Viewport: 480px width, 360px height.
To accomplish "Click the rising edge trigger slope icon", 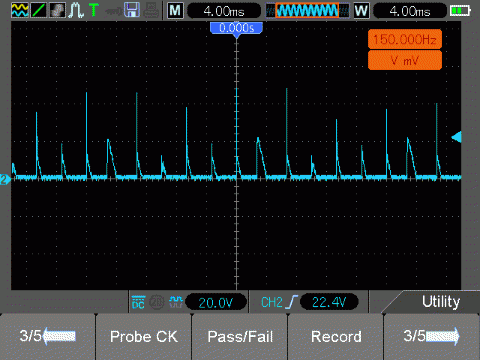I will click(292, 302).
